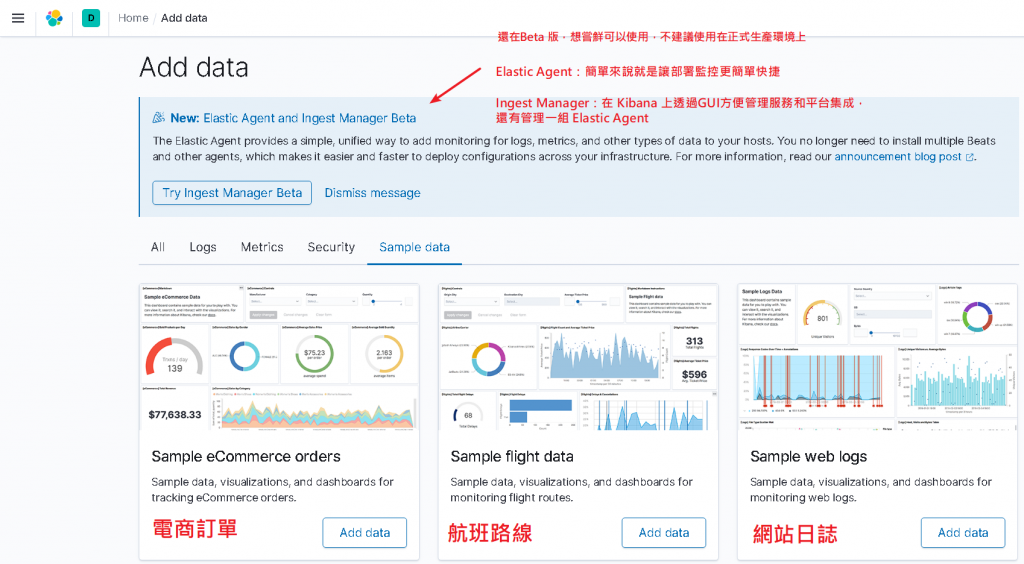Open the hamburger navigation menu
The image size is (1024, 564).
coord(18,18)
